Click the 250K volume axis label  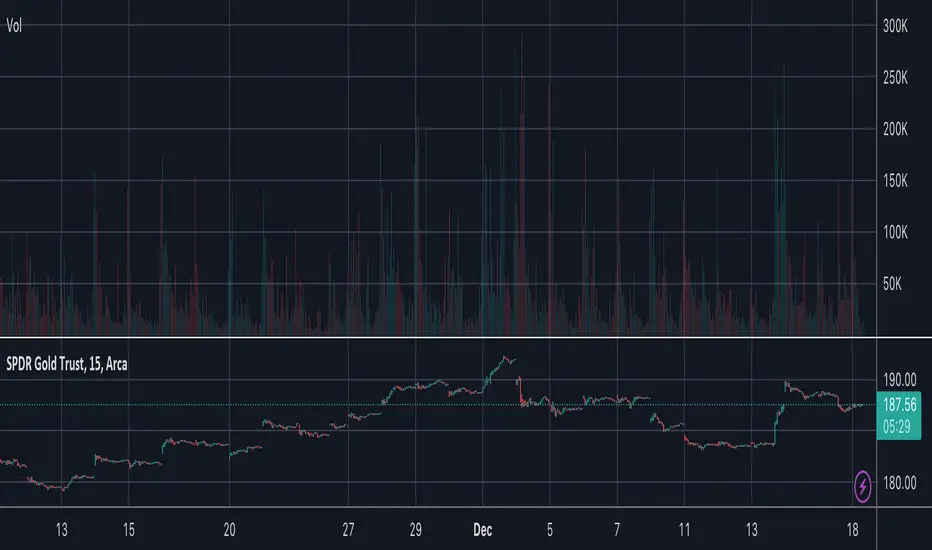pos(895,77)
